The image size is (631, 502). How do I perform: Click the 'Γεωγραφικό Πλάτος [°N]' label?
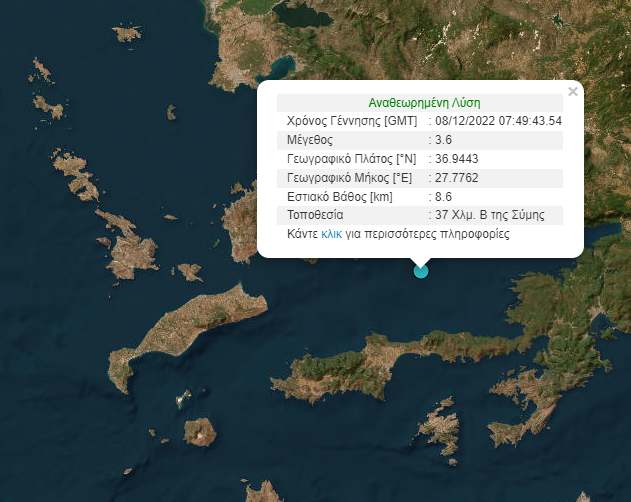click(x=352, y=159)
